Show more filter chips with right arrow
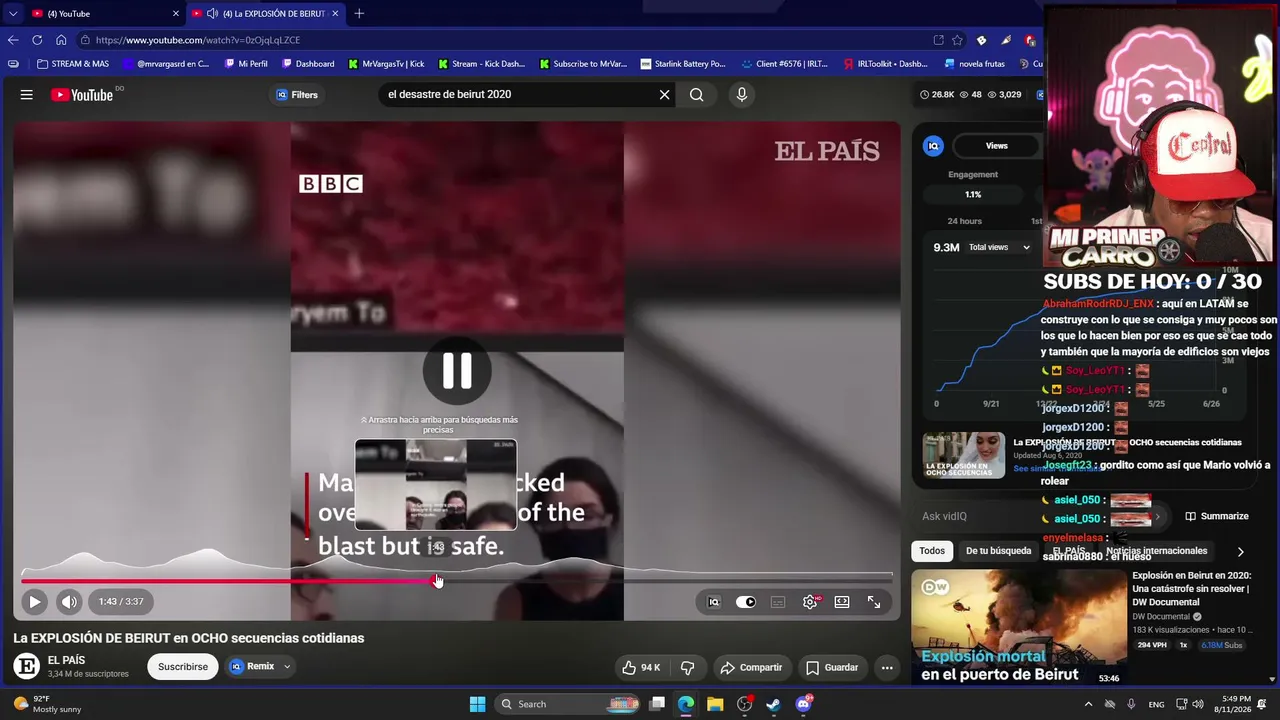 [x=1240, y=551]
